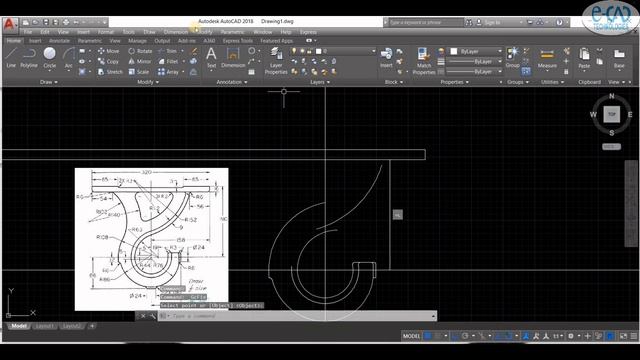The width and height of the screenshot is (640, 360).
Task: Select the Text annotation tool
Action: tap(211, 58)
